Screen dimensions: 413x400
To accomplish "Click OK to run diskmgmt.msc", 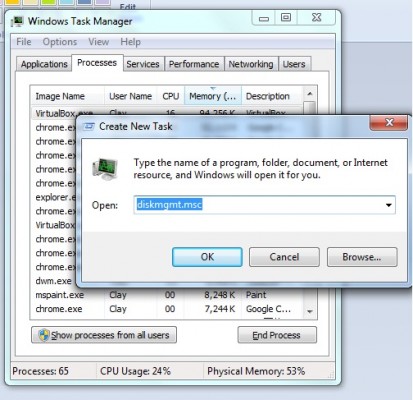I will pos(207,257).
